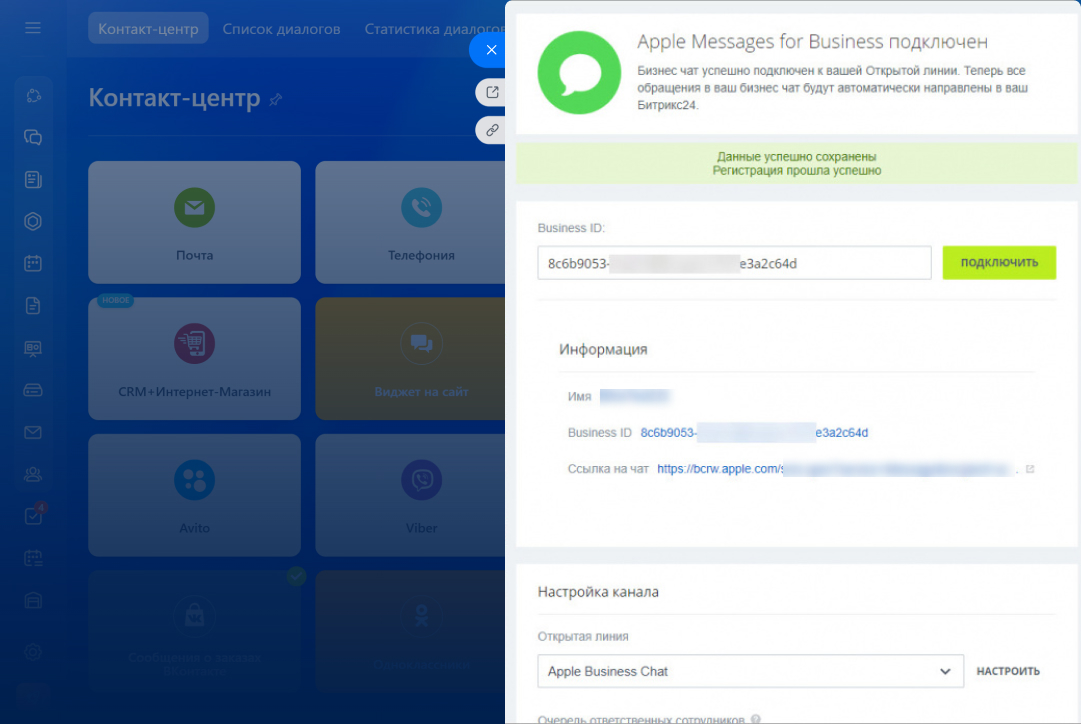Click the envelope mail icon in sidebar
Image resolution: width=1081 pixels, height=724 pixels.
click(x=33, y=432)
